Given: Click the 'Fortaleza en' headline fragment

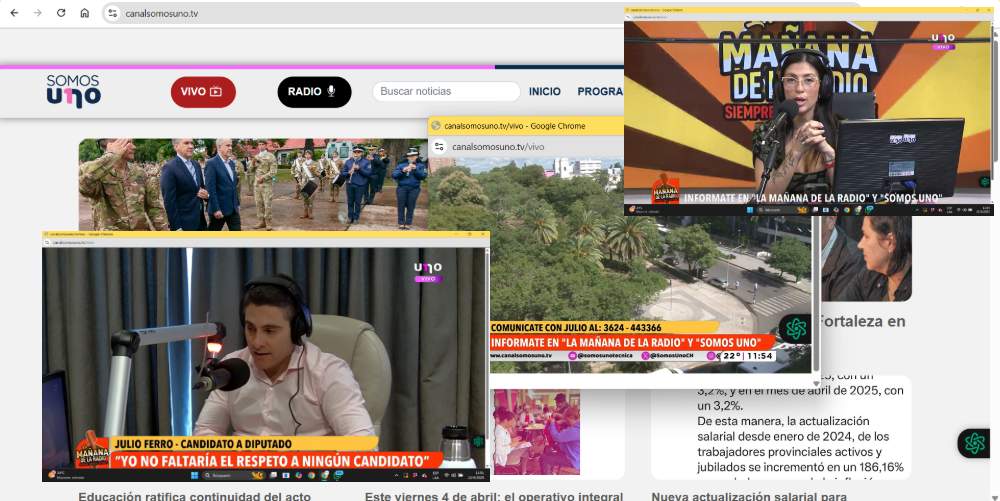Looking at the screenshot, I should coord(861,321).
